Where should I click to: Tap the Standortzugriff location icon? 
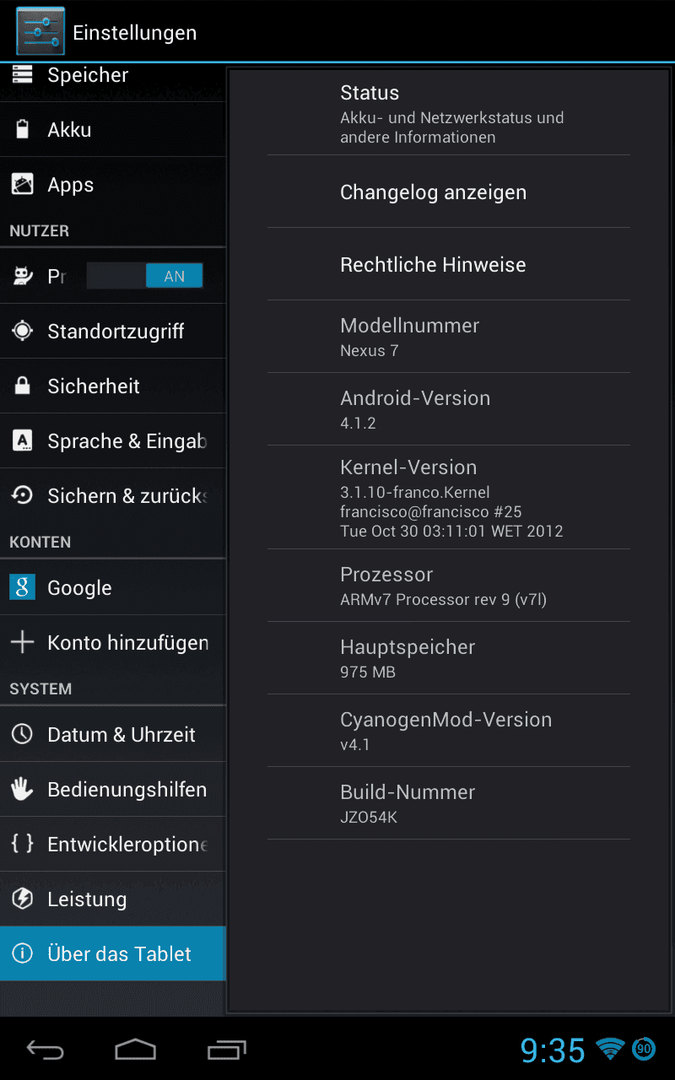(x=22, y=331)
